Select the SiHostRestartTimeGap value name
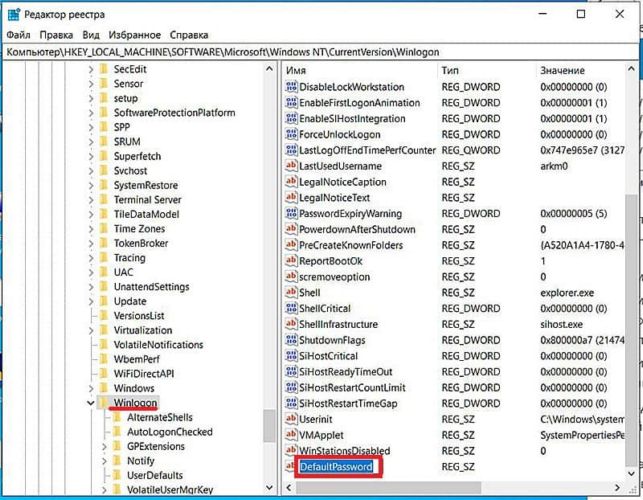Image resolution: width=643 pixels, height=500 pixels. point(348,403)
